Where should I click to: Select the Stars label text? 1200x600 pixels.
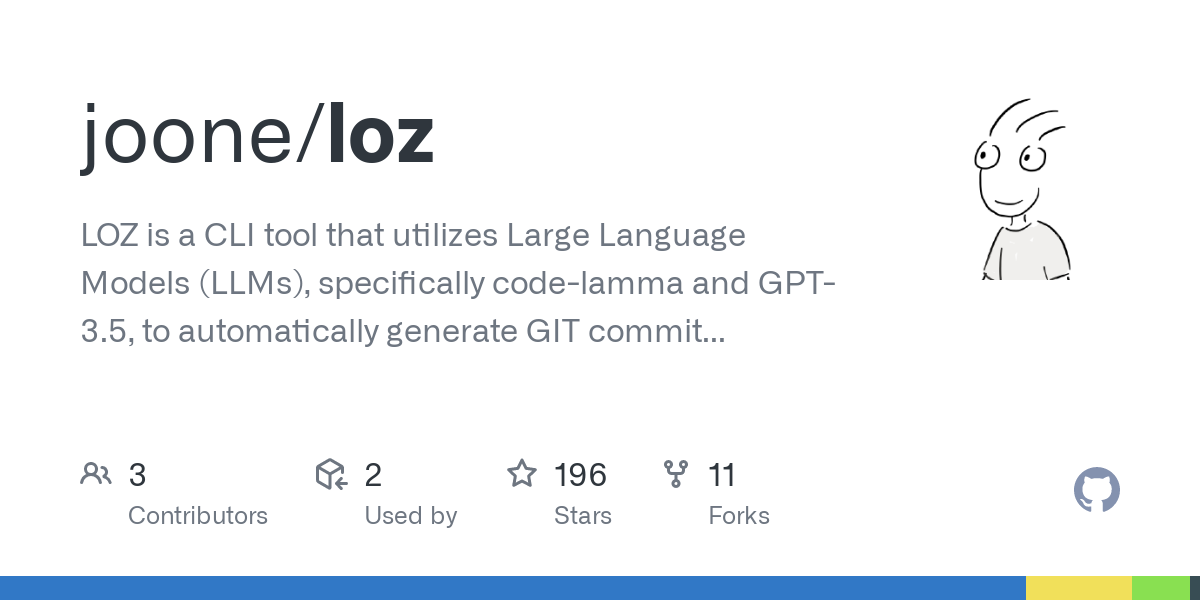coord(583,516)
